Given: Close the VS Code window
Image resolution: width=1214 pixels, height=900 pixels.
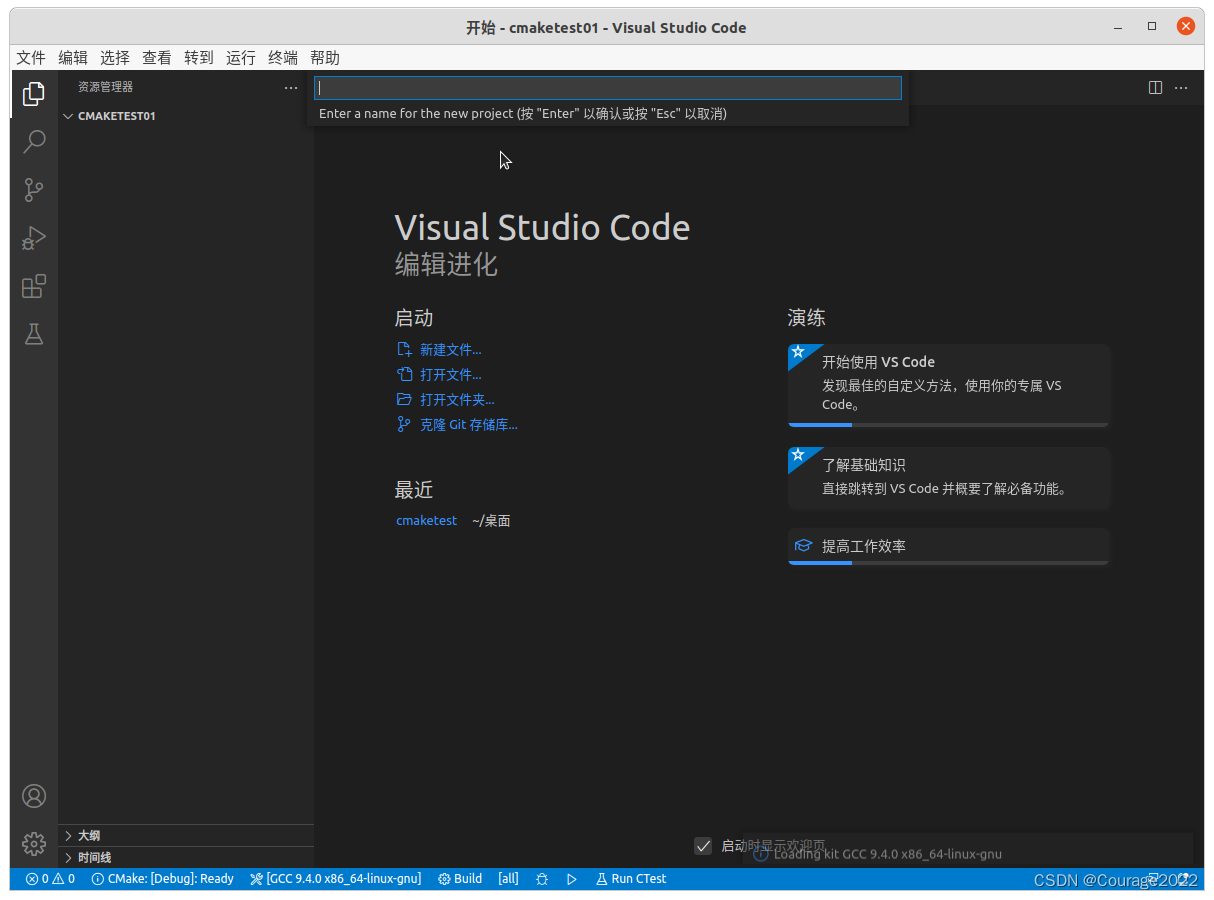Looking at the screenshot, I should (x=1185, y=27).
